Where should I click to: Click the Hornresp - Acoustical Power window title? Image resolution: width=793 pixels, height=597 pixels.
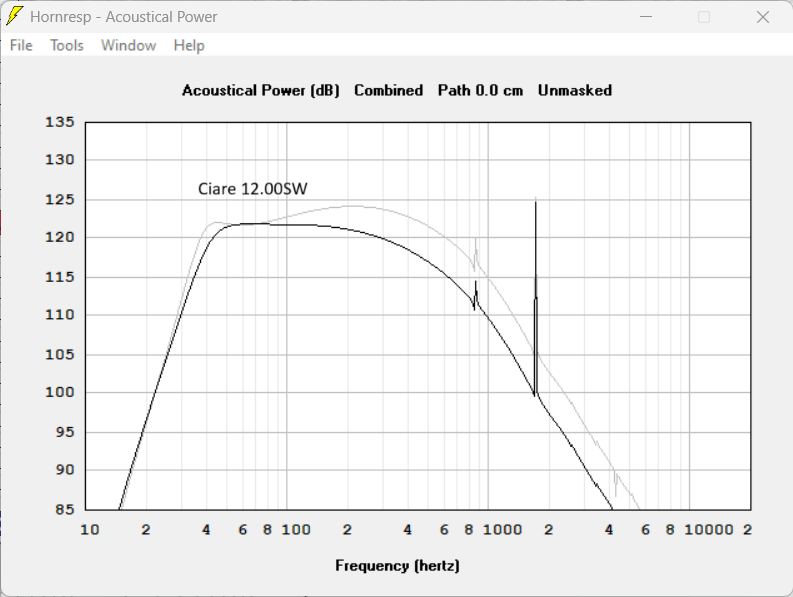[x=123, y=17]
